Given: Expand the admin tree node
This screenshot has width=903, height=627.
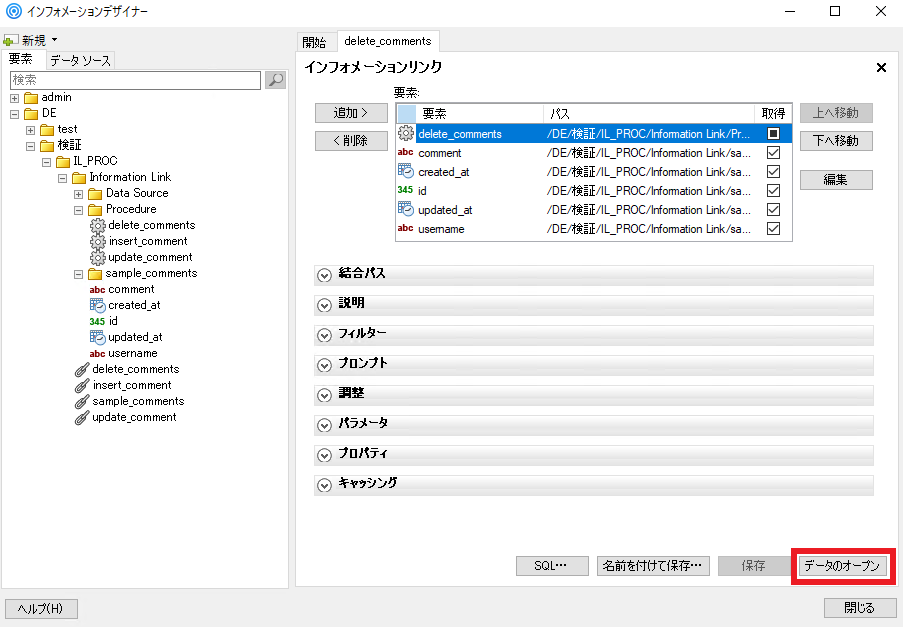Looking at the screenshot, I should pyautogui.click(x=14, y=98).
